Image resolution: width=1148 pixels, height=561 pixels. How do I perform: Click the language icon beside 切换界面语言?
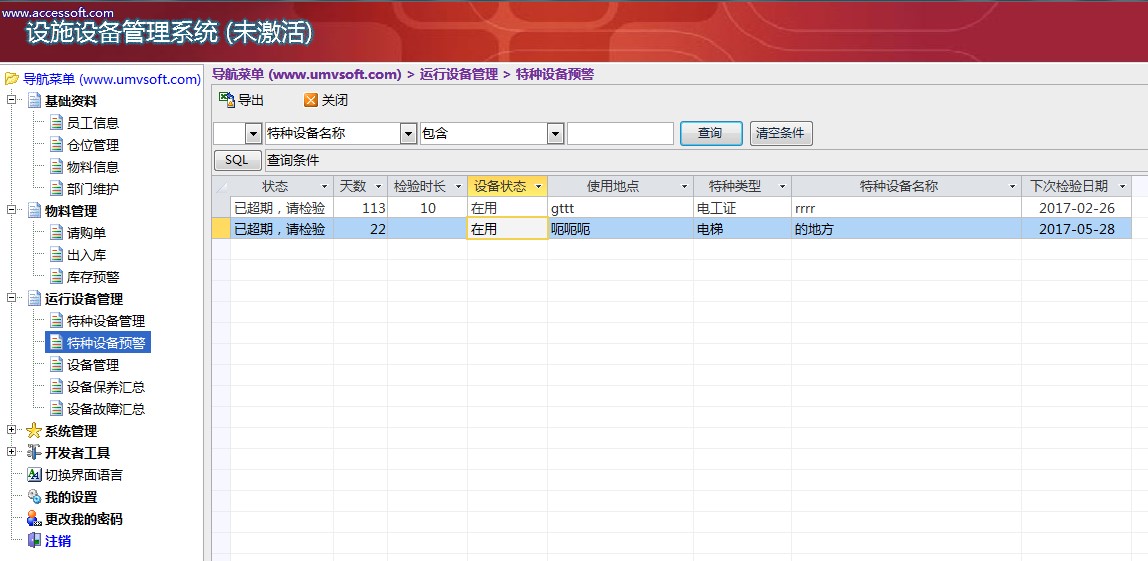tap(34, 475)
